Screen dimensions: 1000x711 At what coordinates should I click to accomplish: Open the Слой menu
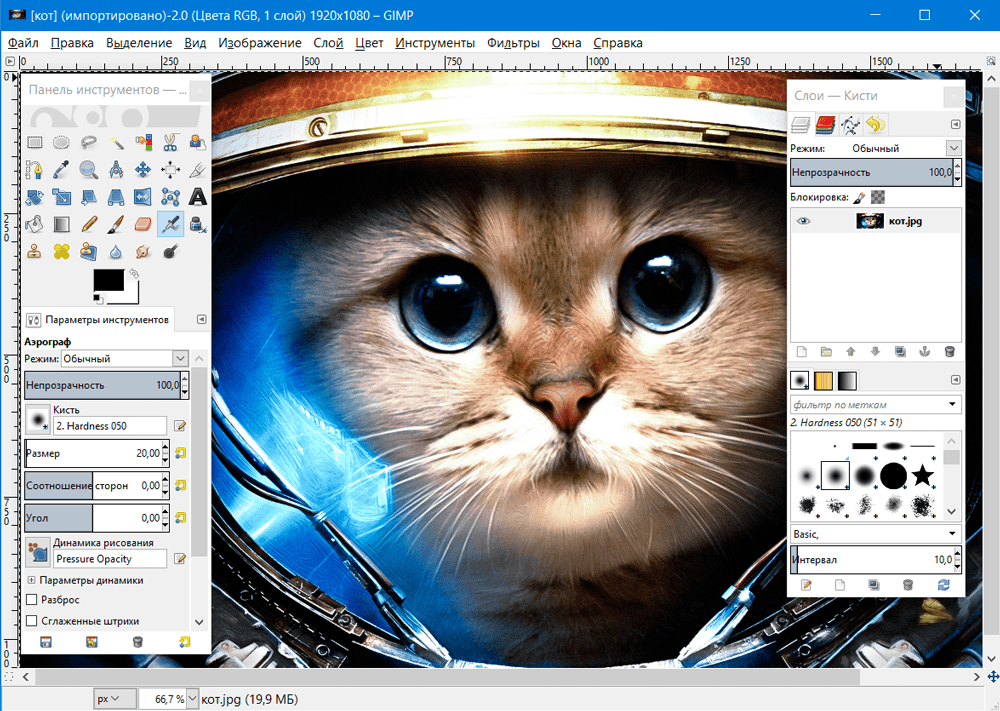pyautogui.click(x=328, y=43)
